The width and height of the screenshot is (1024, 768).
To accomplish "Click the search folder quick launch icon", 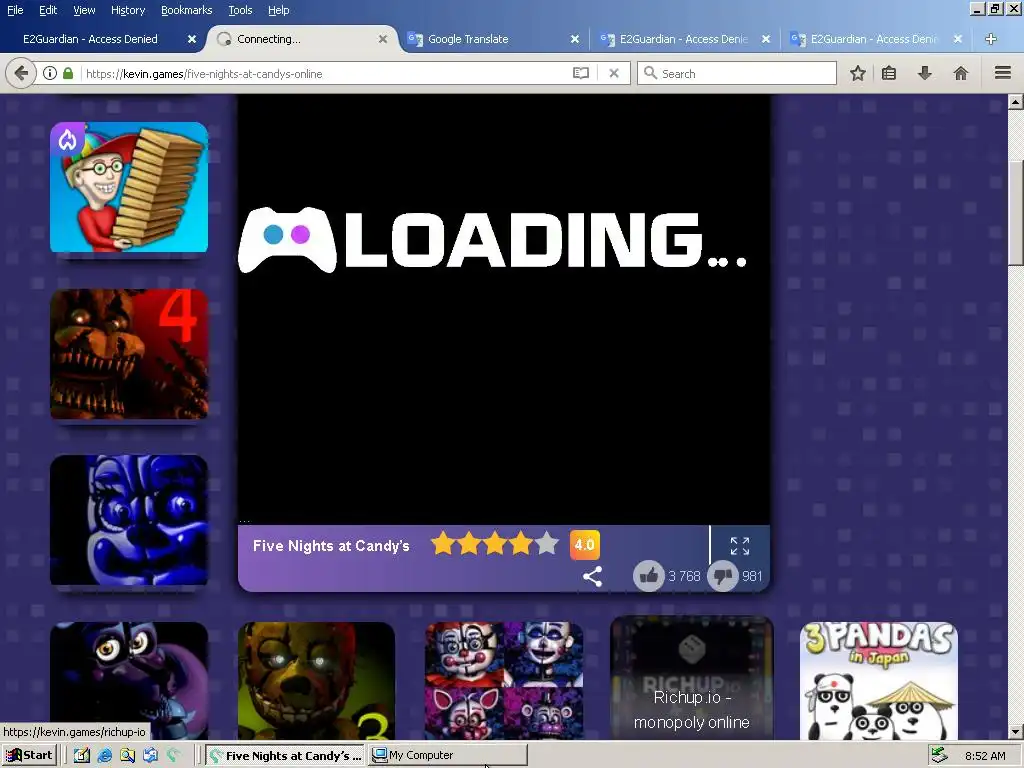I will pos(127,756).
